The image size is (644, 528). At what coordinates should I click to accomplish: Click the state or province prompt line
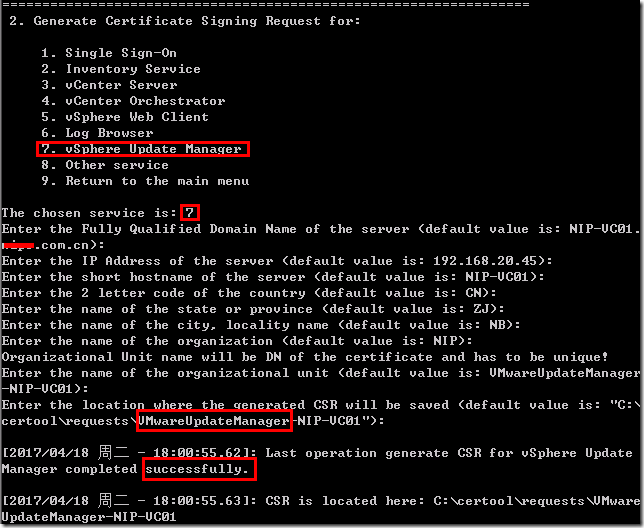pos(253,309)
